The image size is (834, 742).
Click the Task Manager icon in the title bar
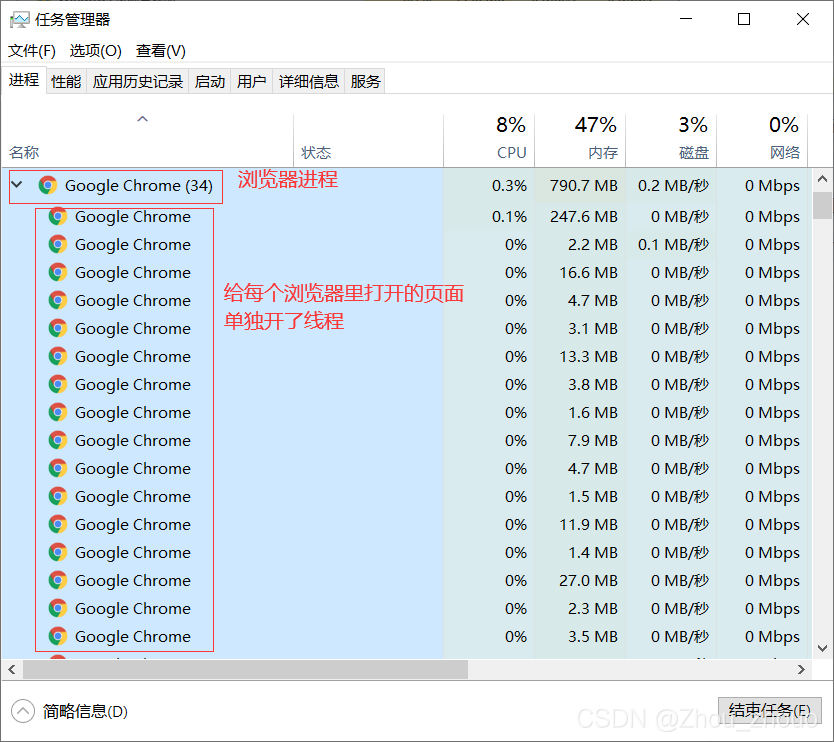click(19, 20)
